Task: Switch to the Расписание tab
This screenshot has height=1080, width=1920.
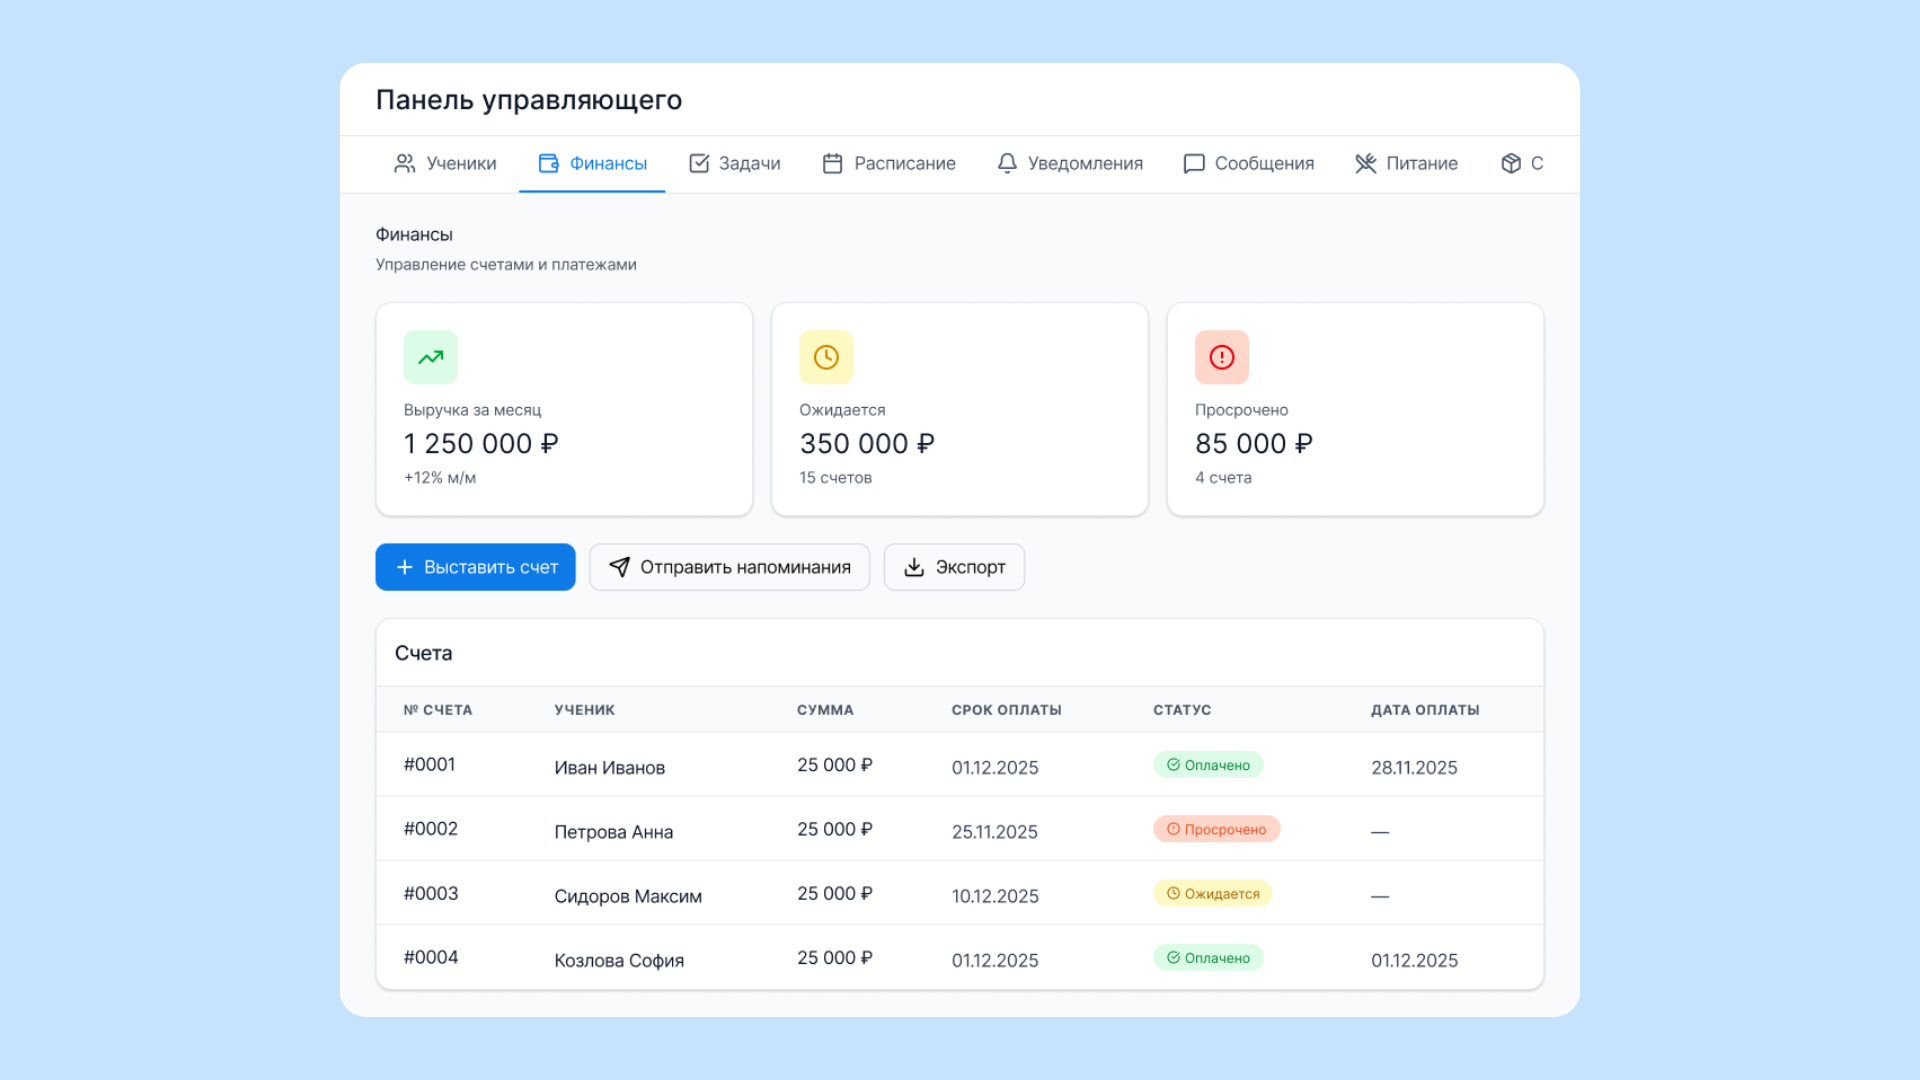Action: [x=888, y=163]
